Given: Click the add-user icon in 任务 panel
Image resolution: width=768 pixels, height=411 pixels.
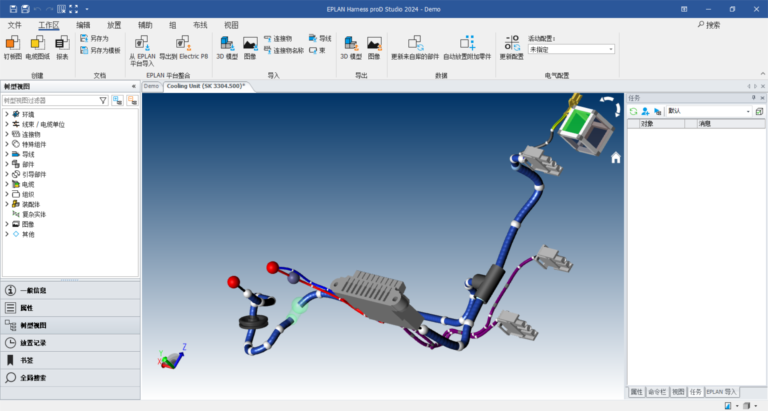Looking at the screenshot, I should click(x=645, y=111).
